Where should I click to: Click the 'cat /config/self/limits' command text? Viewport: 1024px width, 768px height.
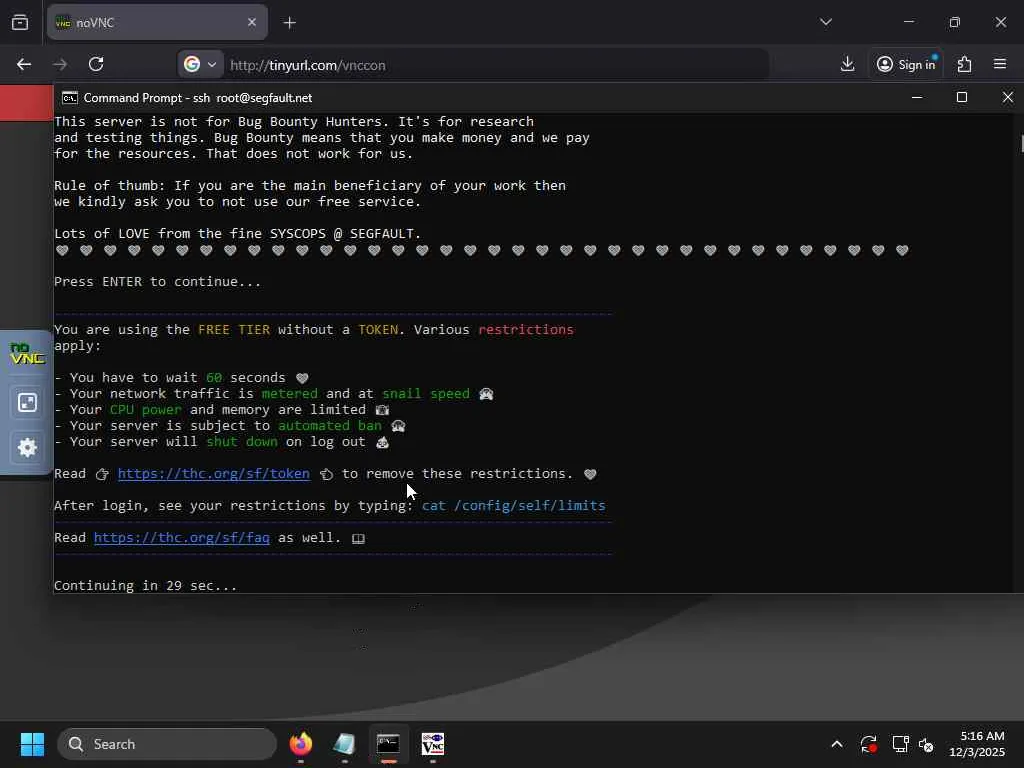[513, 505]
